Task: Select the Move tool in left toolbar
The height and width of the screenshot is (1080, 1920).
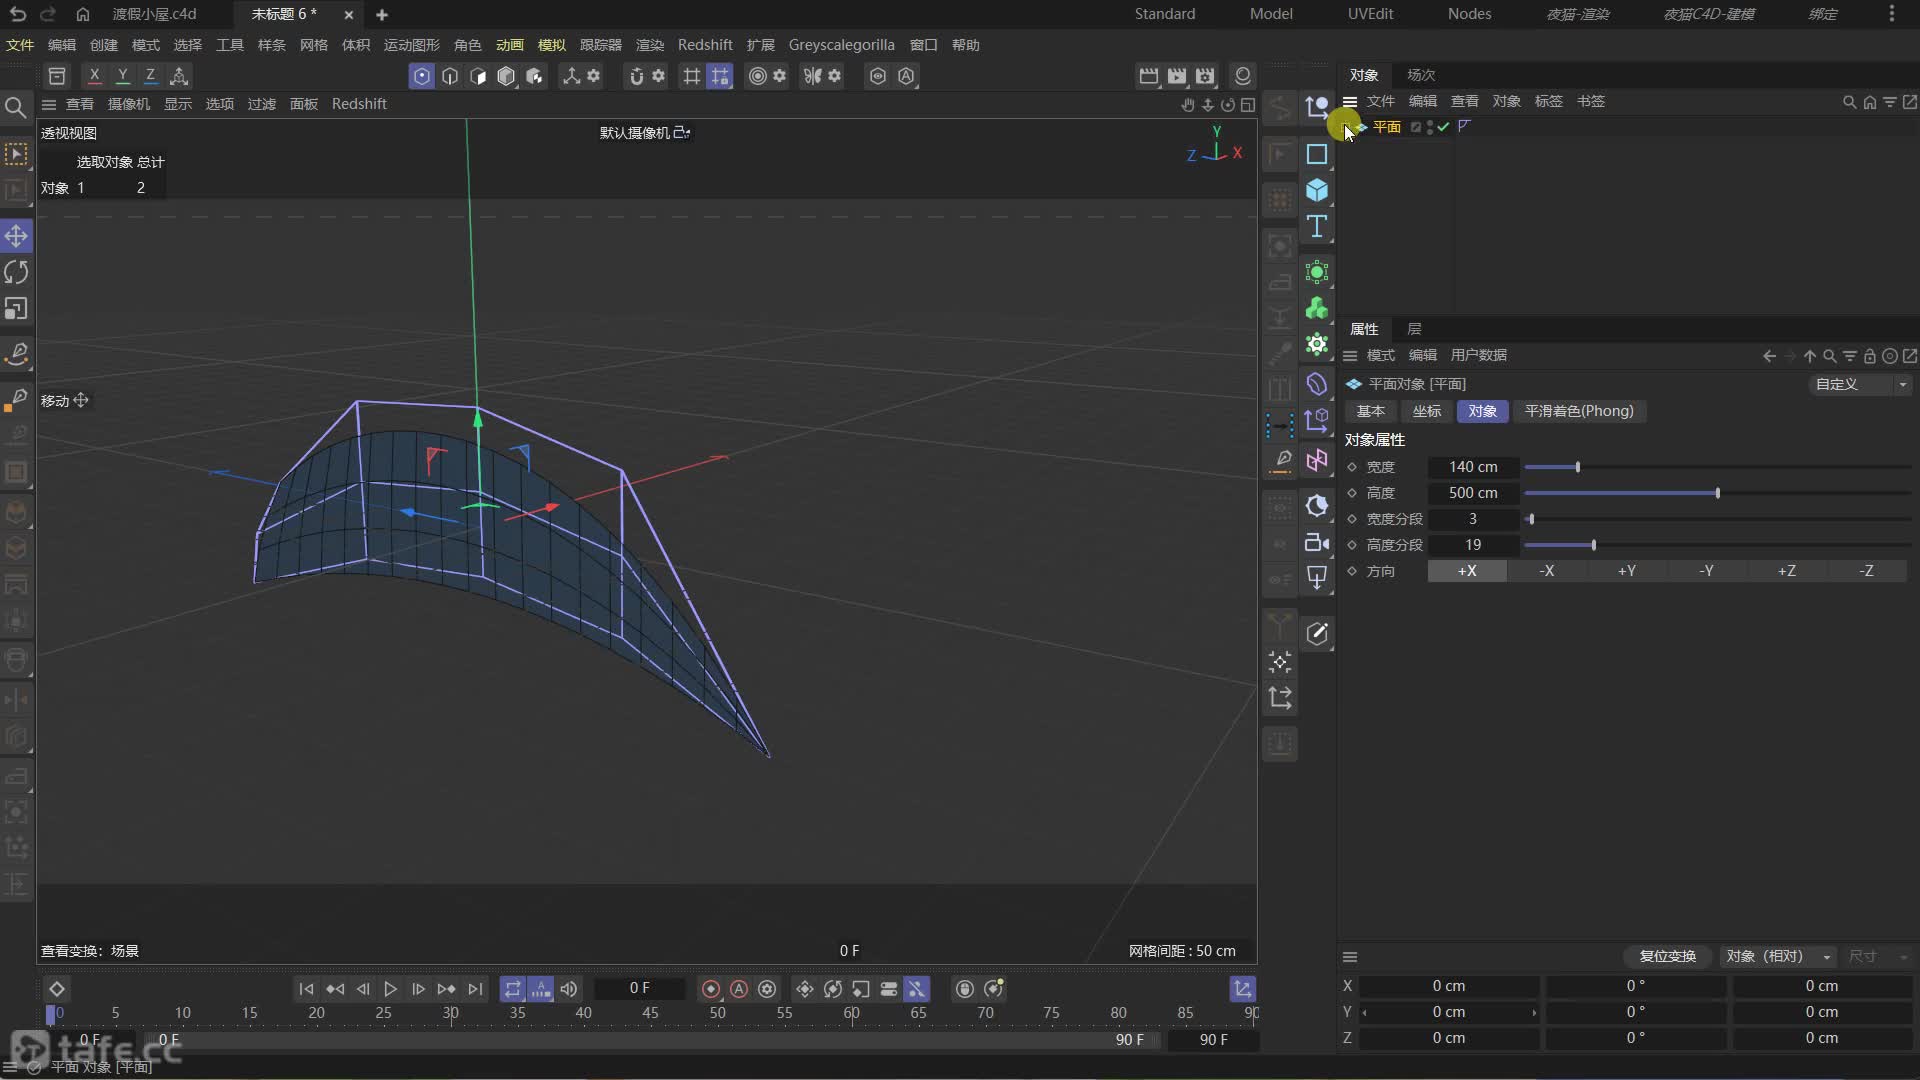Action: pos(16,236)
